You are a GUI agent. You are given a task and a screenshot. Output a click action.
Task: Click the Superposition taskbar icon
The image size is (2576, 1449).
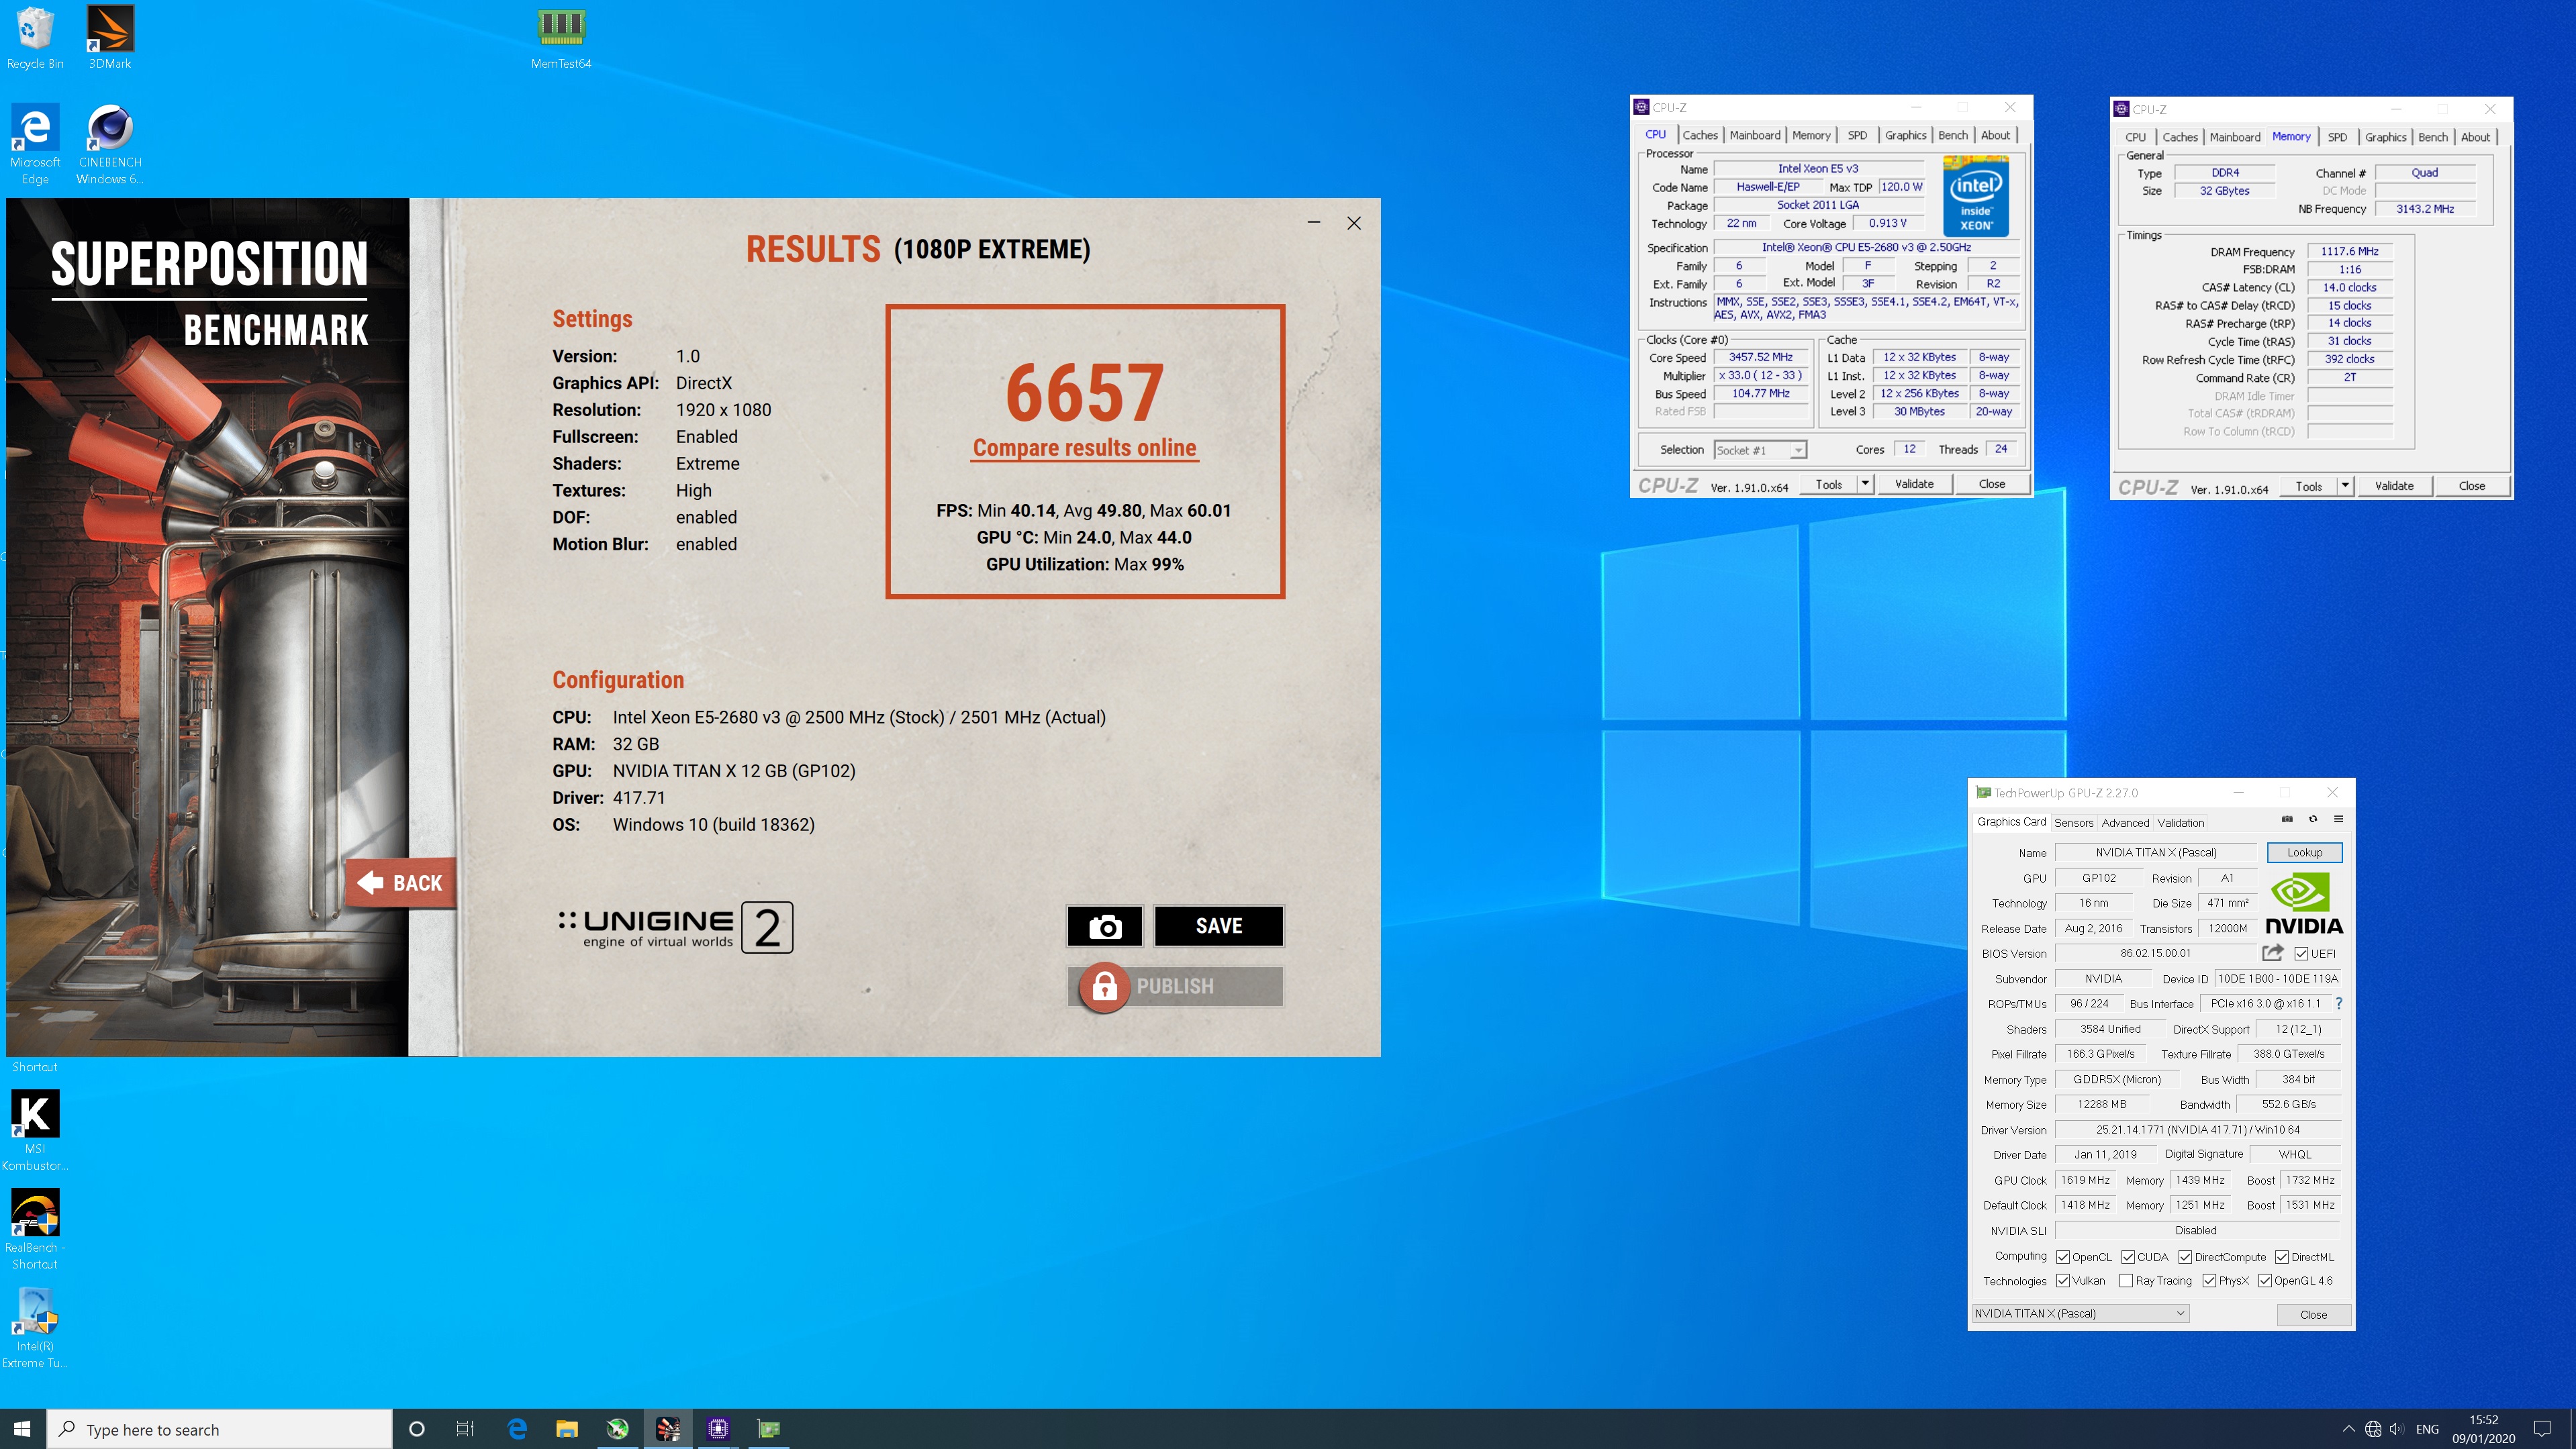tap(668, 1429)
